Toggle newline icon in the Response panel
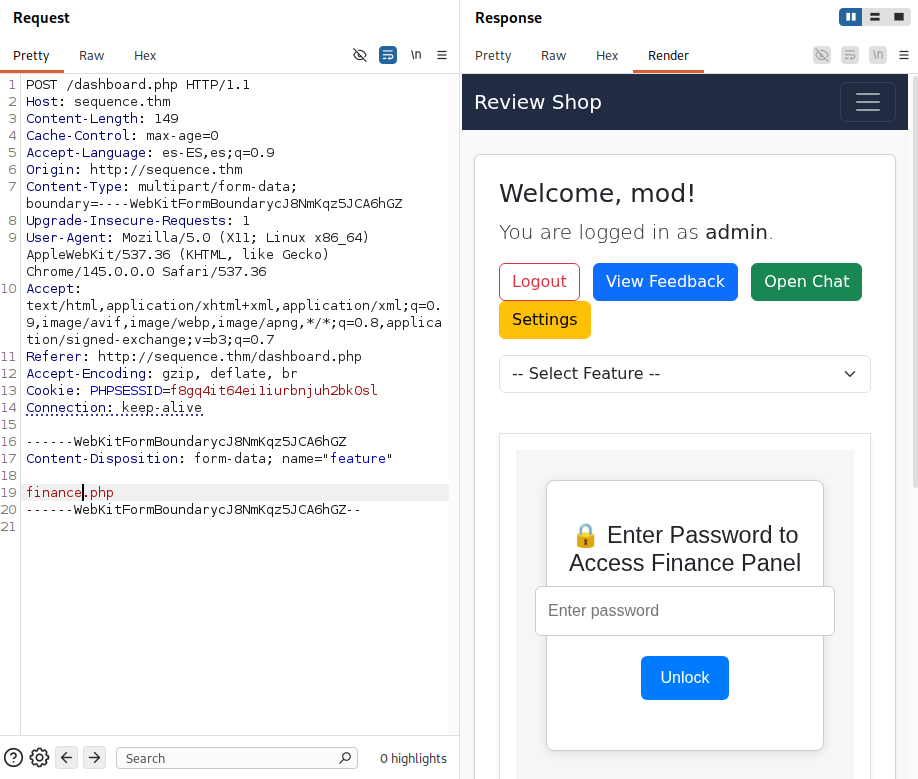The width and height of the screenshot is (918, 779). coord(878,55)
